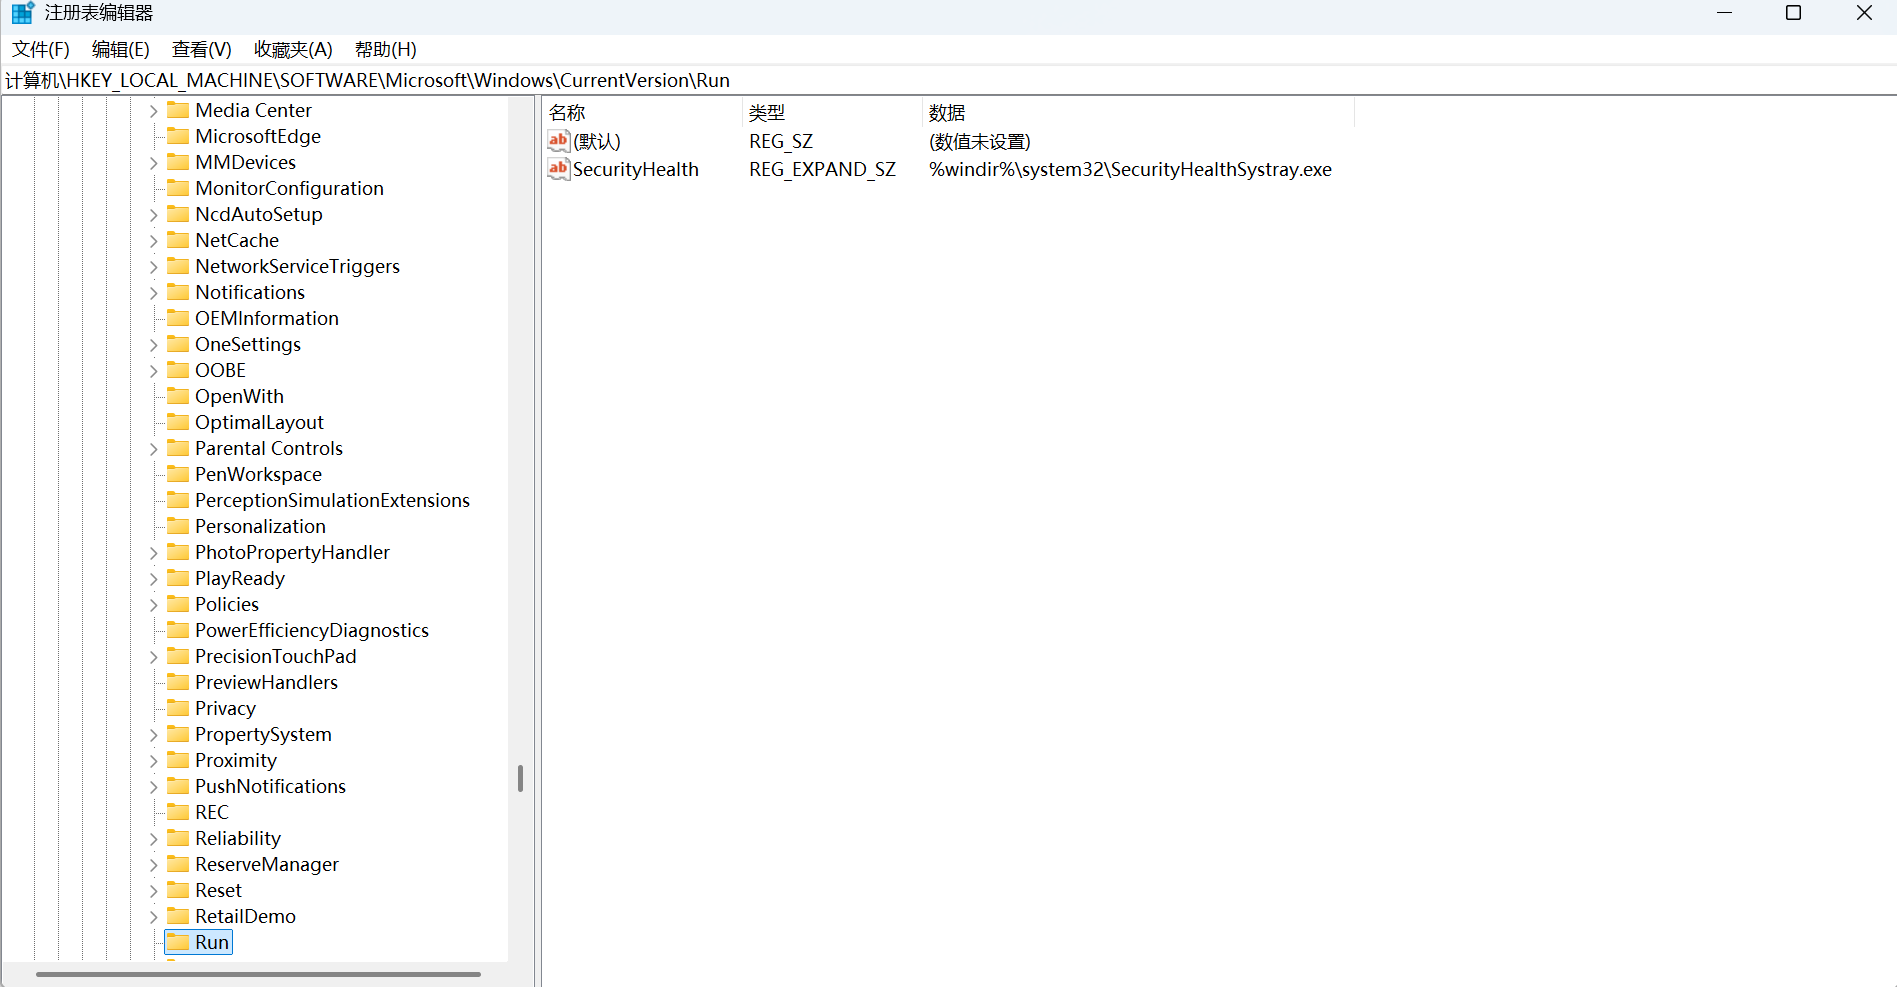Image resolution: width=1897 pixels, height=987 pixels.
Task: Click the REG_EXPAND_SZ type cell
Action: (822, 170)
